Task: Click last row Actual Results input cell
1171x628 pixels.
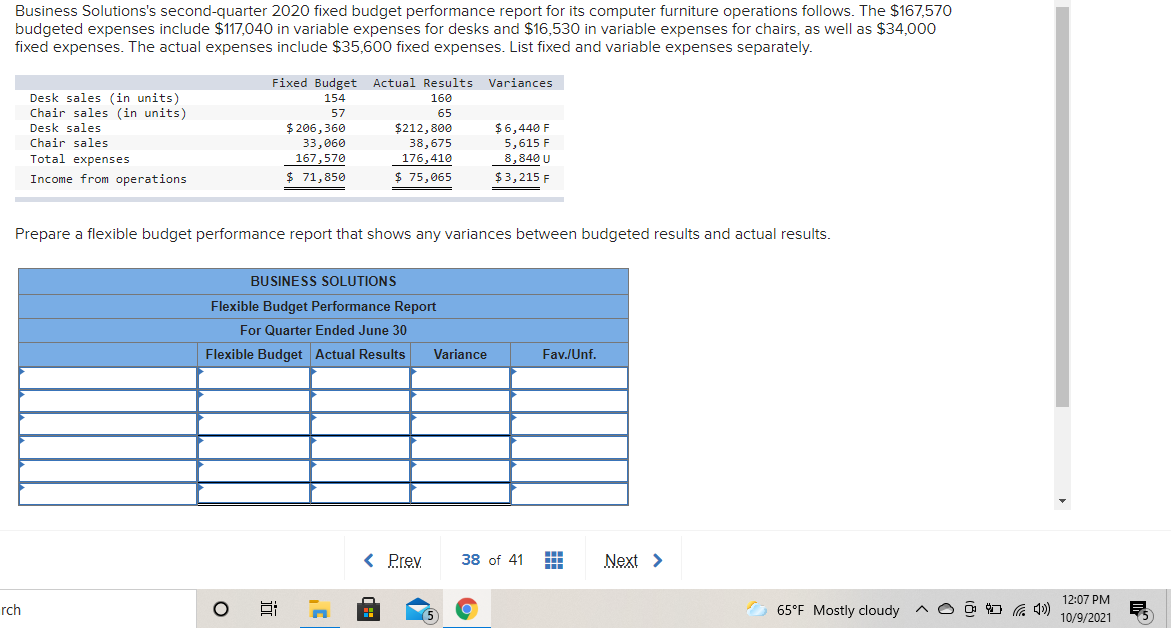Action: 361,494
